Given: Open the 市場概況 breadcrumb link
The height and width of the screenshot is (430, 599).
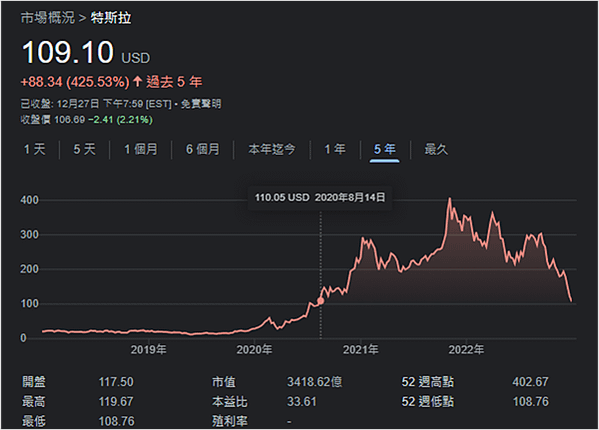Looking at the screenshot, I should pyautogui.click(x=48, y=18).
